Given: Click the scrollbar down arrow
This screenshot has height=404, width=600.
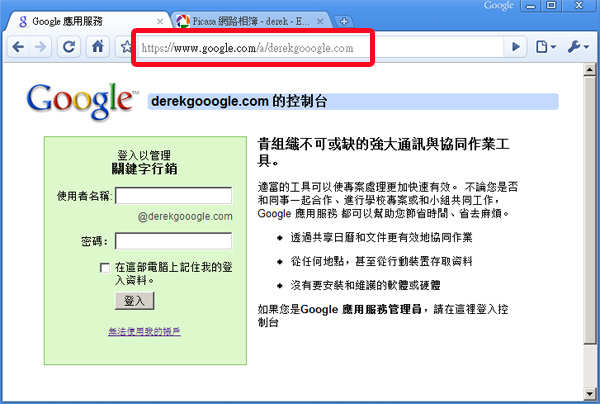Looking at the screenshot, I should click(x=590, y=393).
